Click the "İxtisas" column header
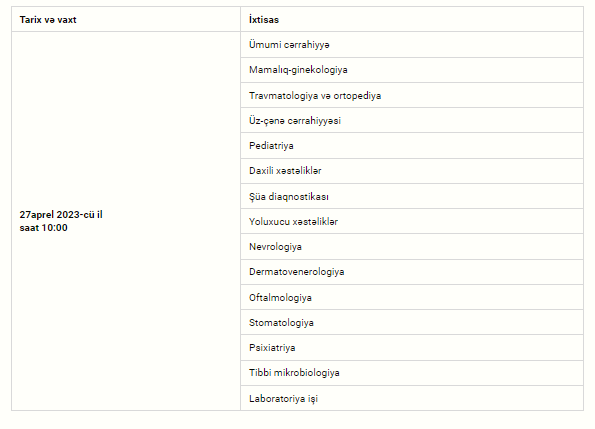Viewport: 595px width, 429px height. [x=412, y=19]
